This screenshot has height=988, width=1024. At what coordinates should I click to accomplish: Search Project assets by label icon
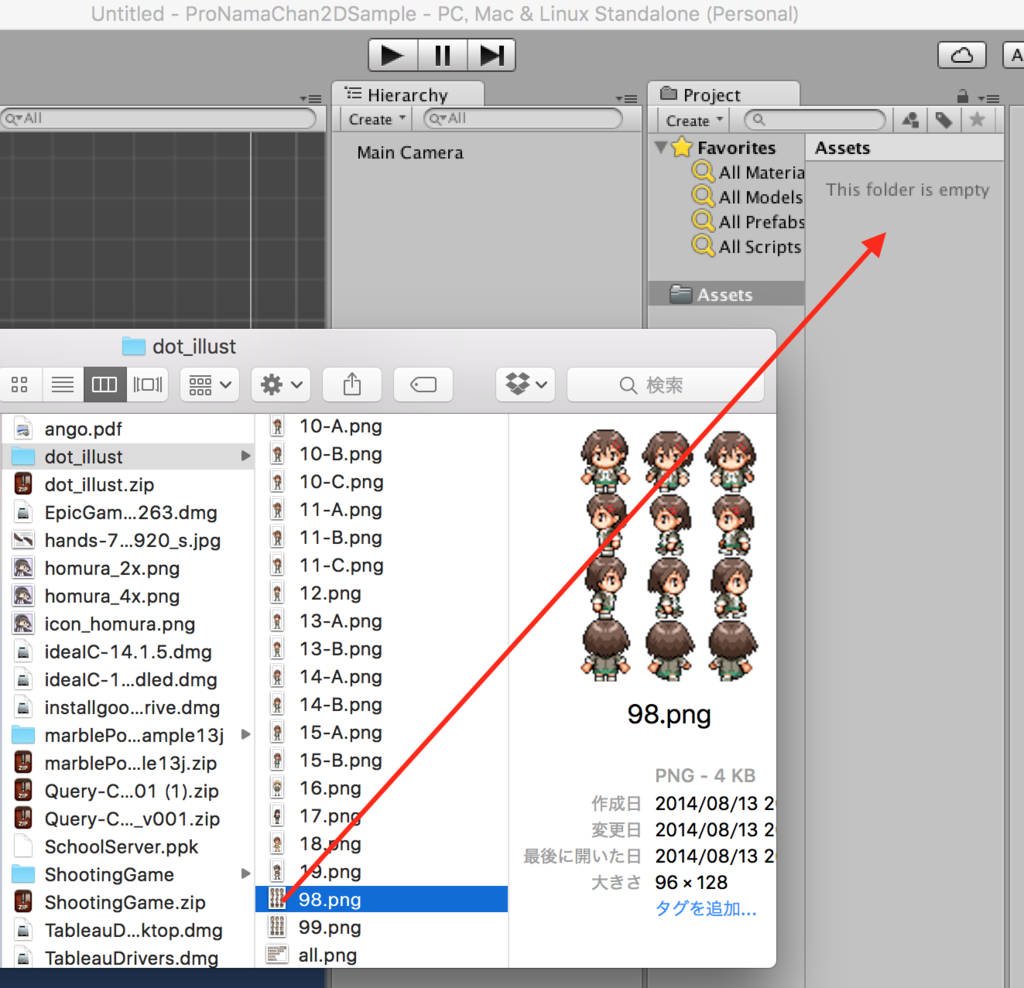(944, 120)
